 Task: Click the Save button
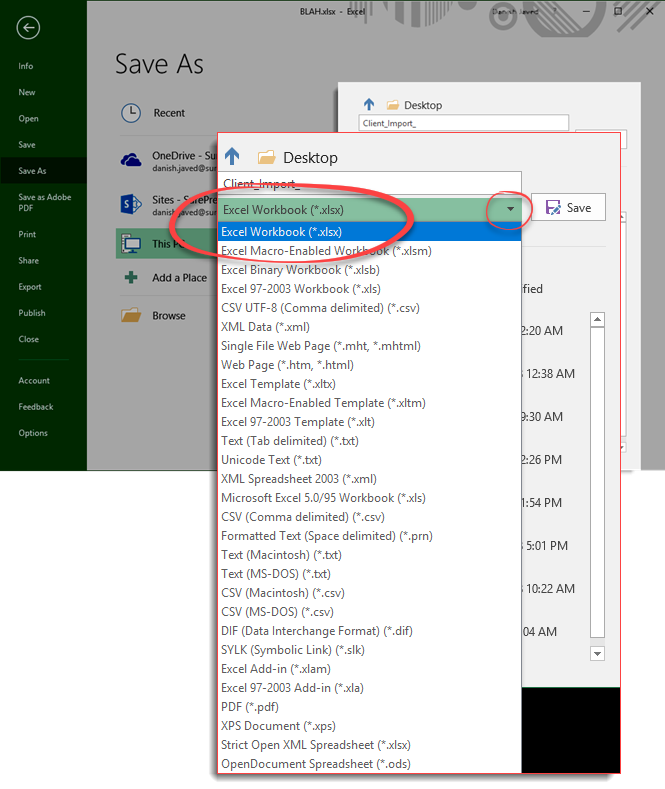(x=568, y=208)
